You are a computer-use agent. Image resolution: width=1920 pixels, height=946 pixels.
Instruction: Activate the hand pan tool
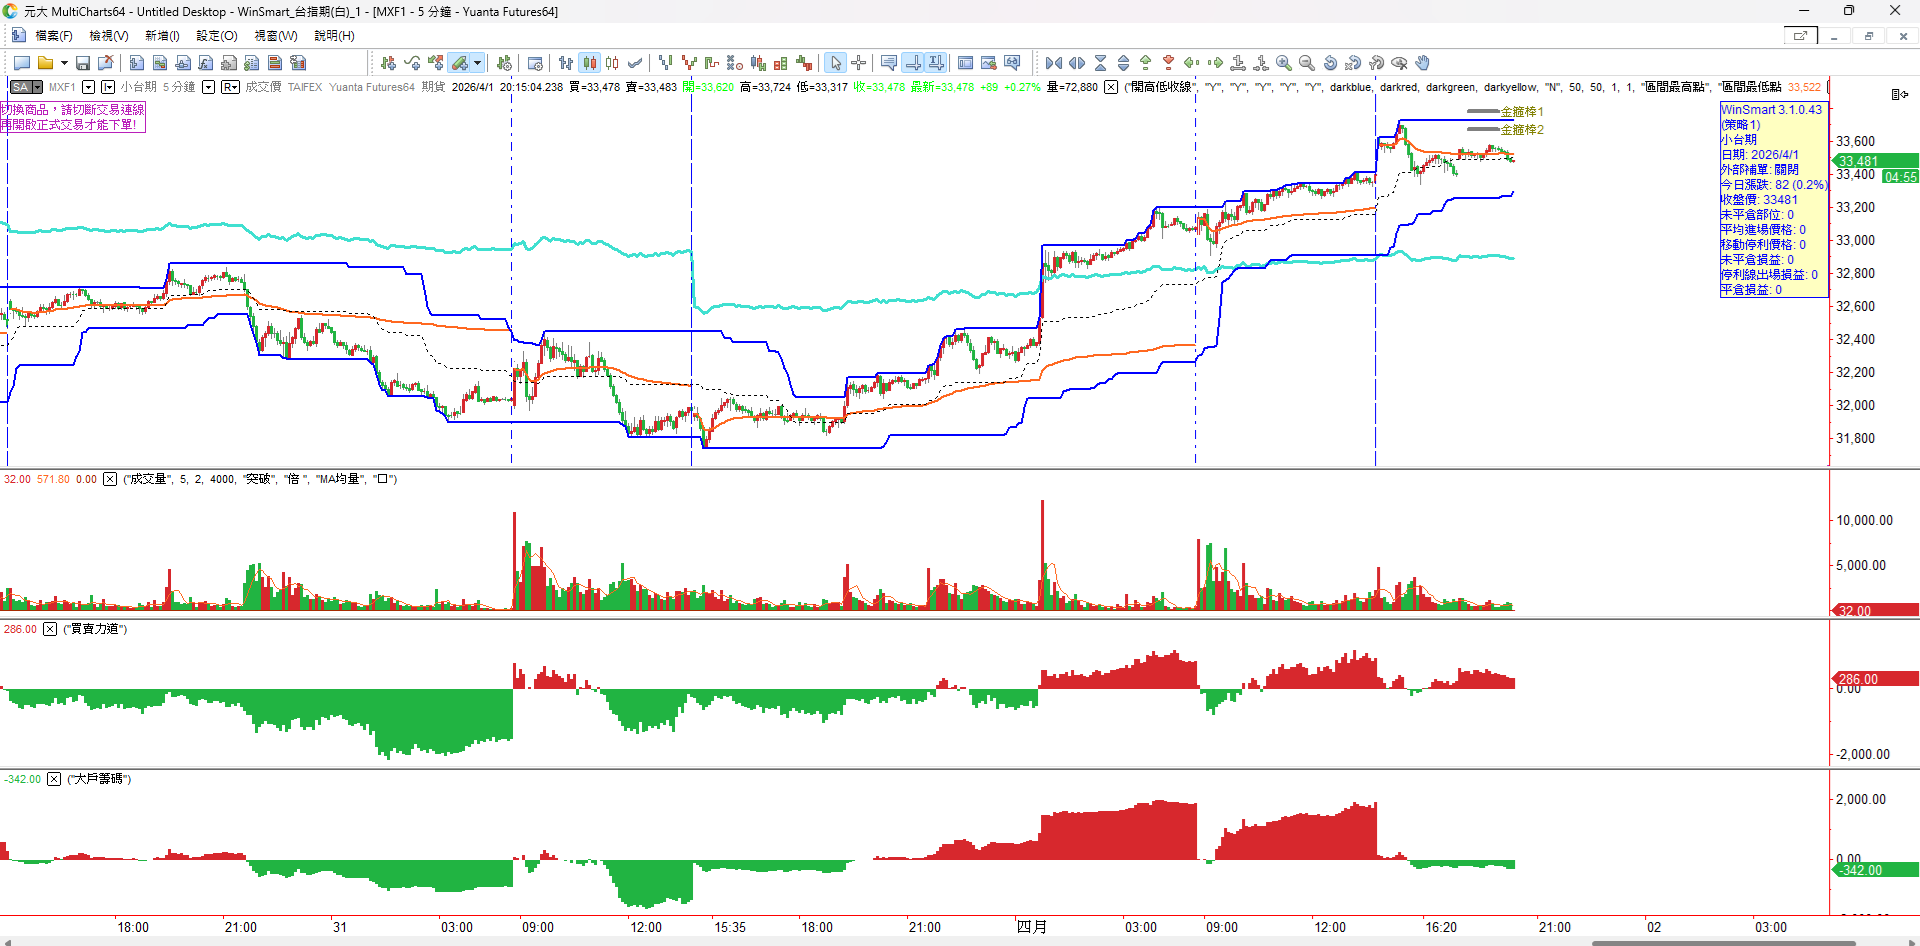1423,63
